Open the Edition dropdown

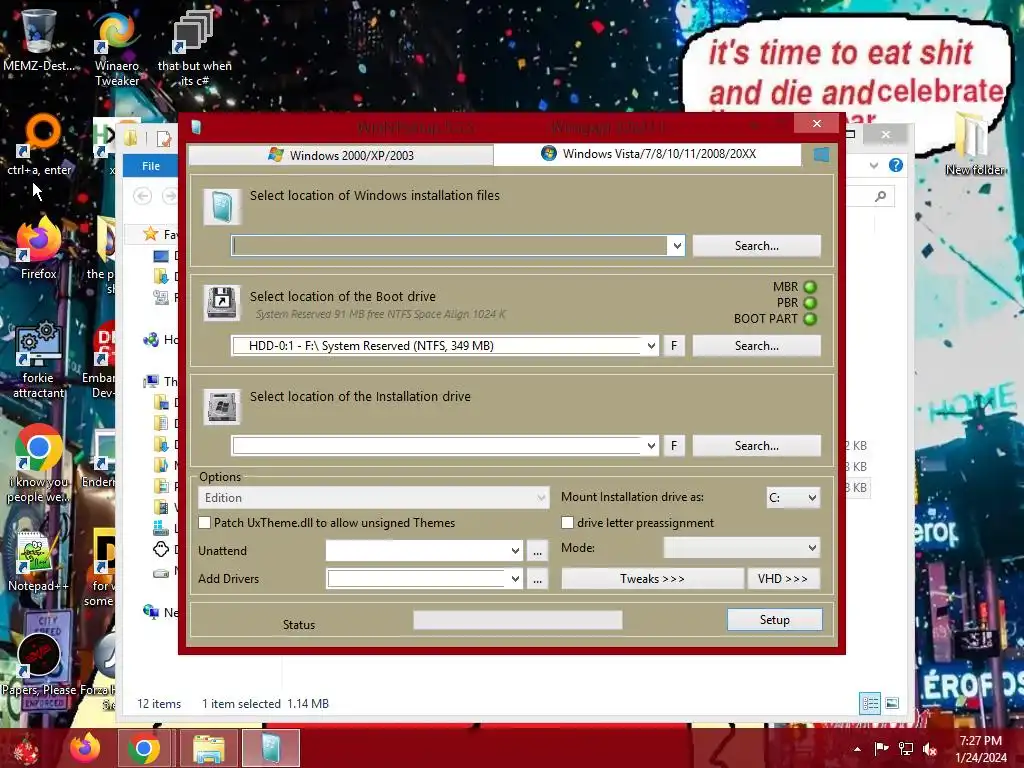(373, 498)
